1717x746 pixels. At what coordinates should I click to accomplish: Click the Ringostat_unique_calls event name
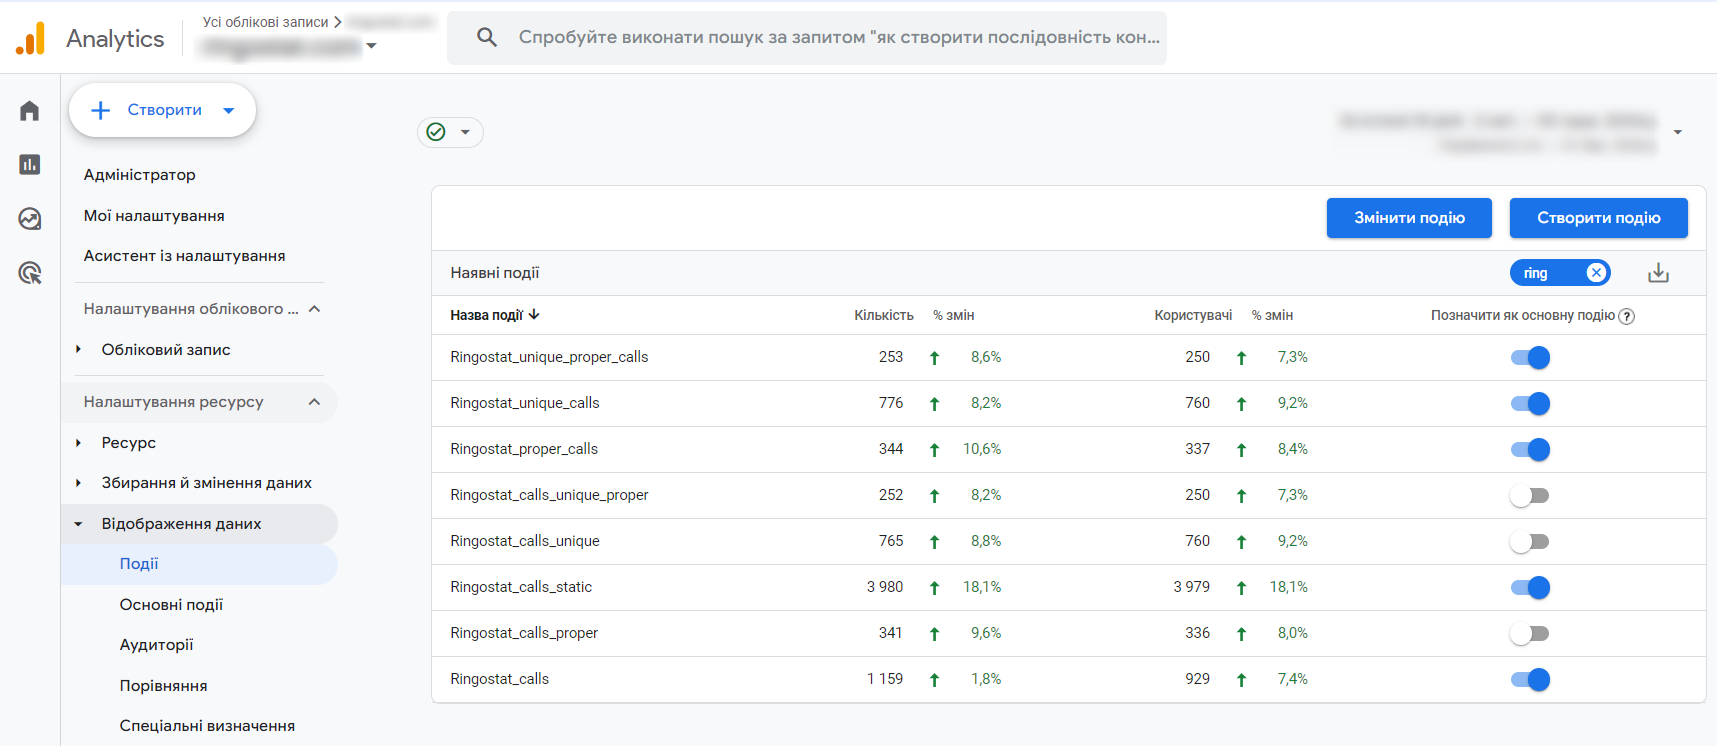click(525, 403)
